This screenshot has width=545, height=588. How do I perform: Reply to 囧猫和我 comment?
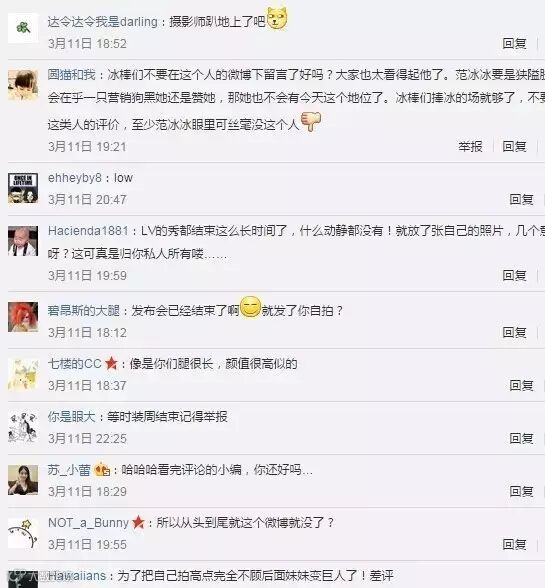tap(514, 146)
